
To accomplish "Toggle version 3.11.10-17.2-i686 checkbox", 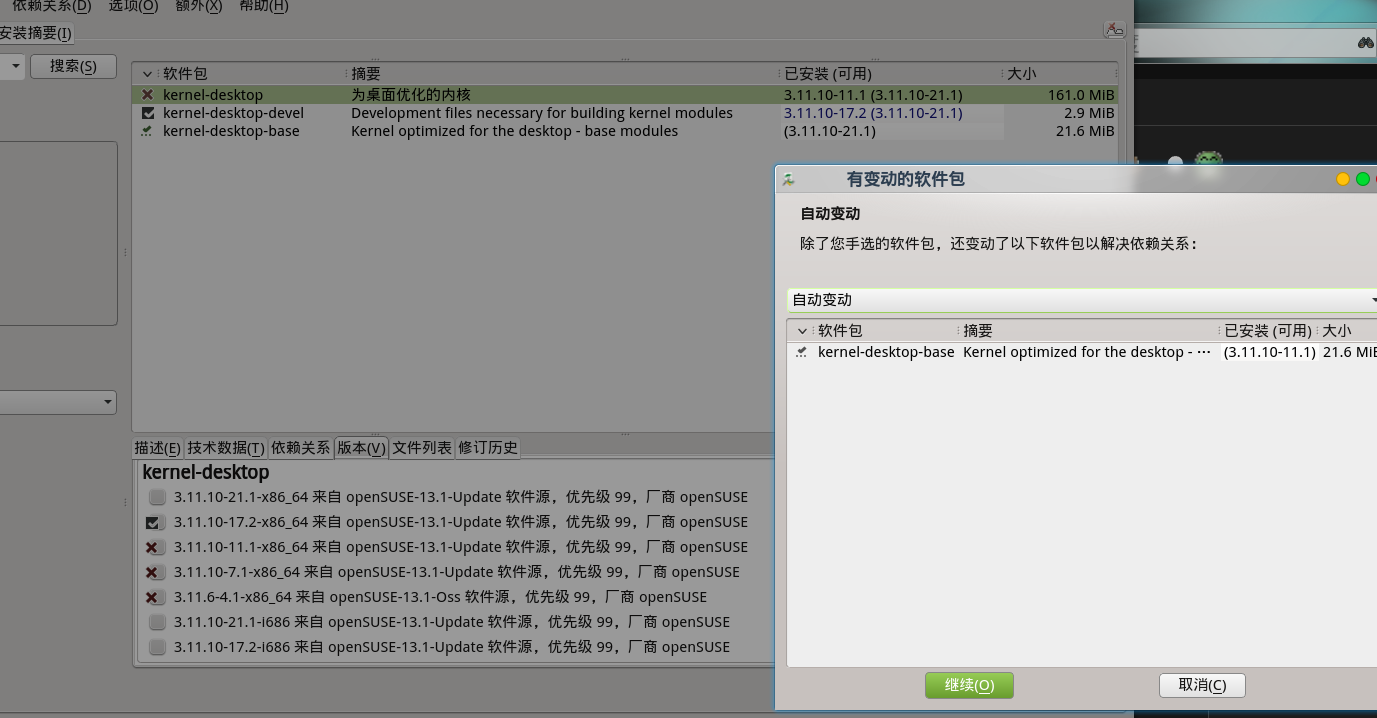I will click(157, 647).
